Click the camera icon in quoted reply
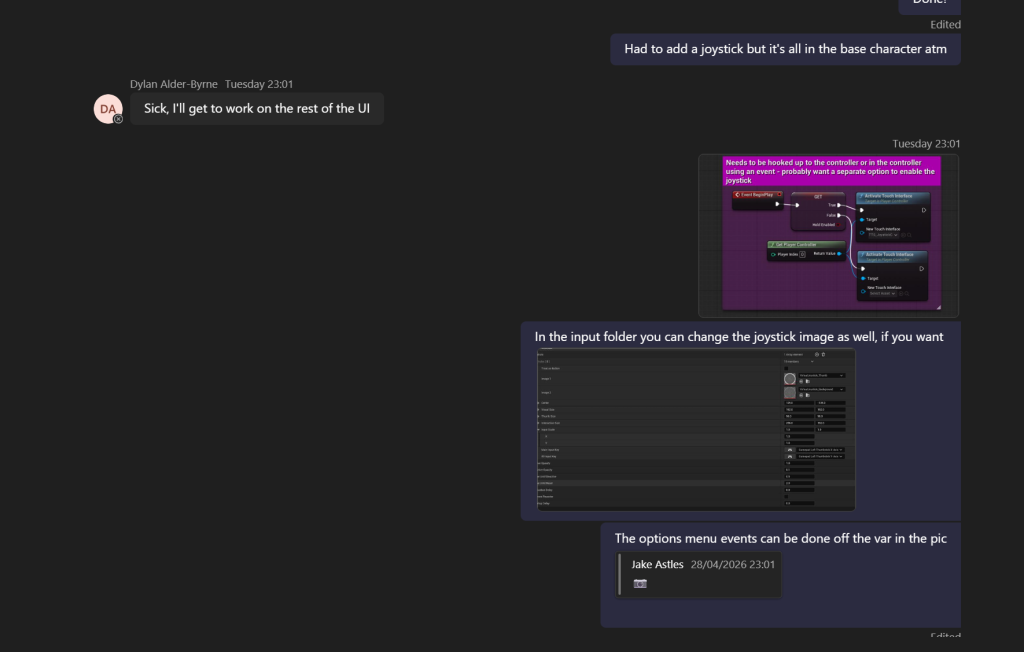 (640, 583)
